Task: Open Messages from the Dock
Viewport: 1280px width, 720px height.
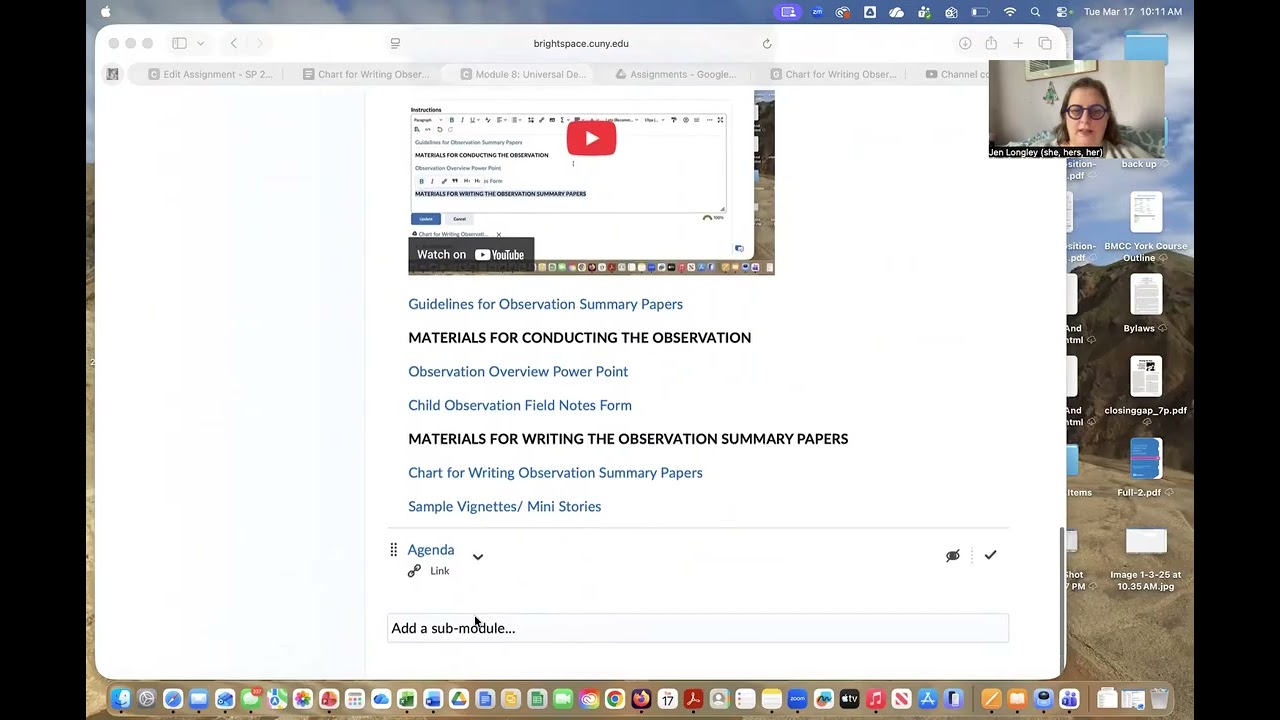Action: [x=251, y=699]
